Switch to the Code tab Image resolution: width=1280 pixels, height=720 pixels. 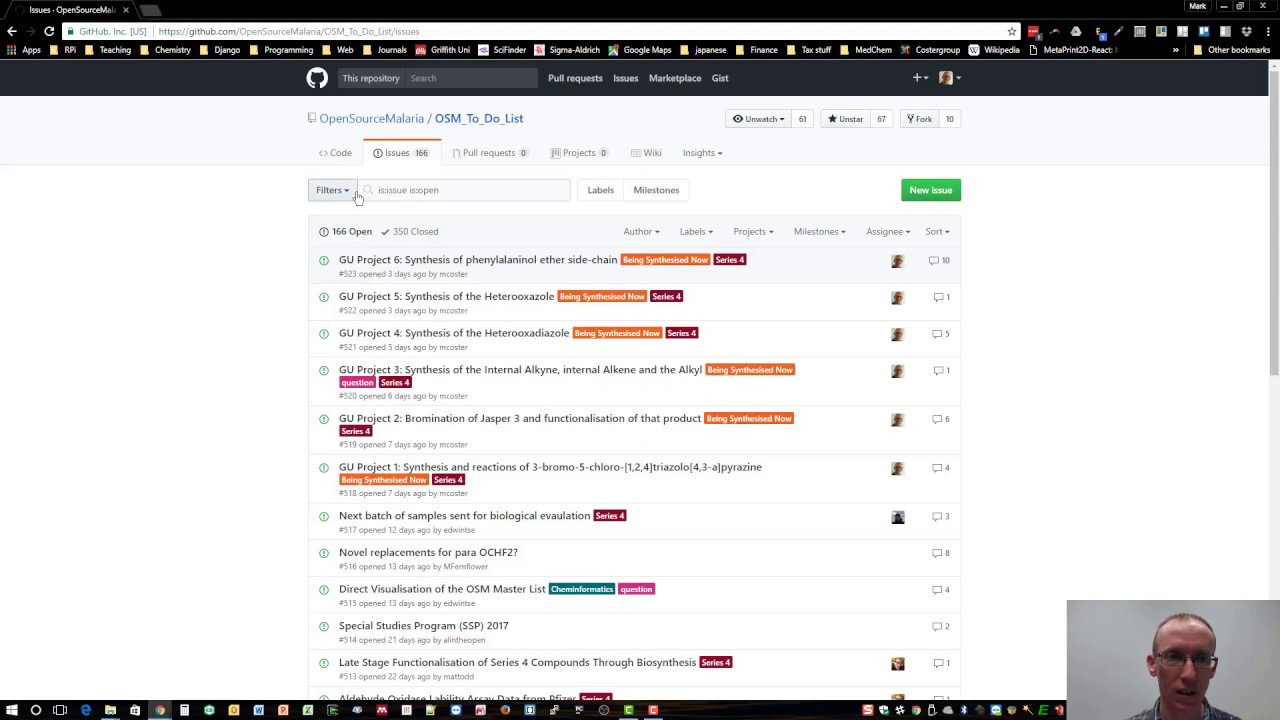(335, 153)
